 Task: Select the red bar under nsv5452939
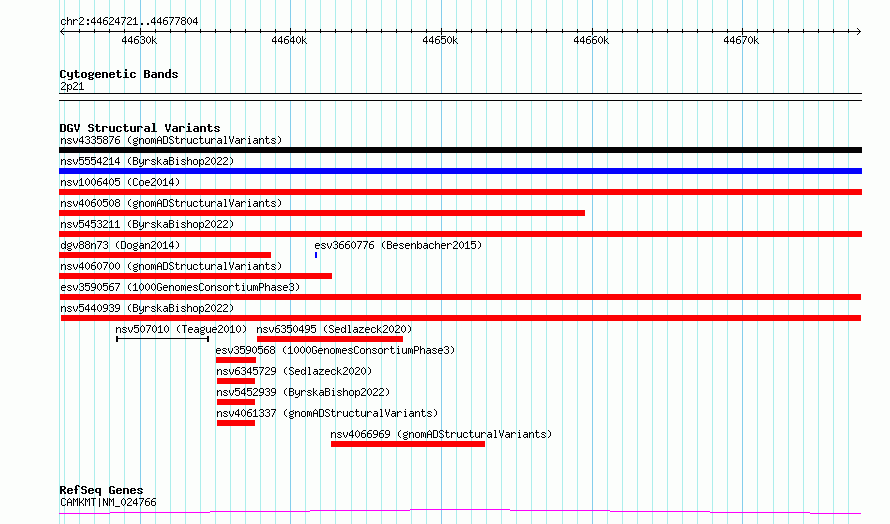click(236, 402)
